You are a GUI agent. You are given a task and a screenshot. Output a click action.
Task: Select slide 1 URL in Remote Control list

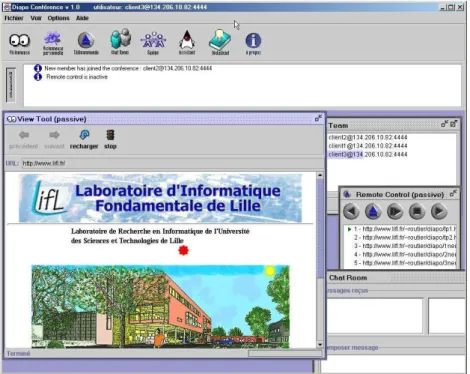click(x=401, y=229)
